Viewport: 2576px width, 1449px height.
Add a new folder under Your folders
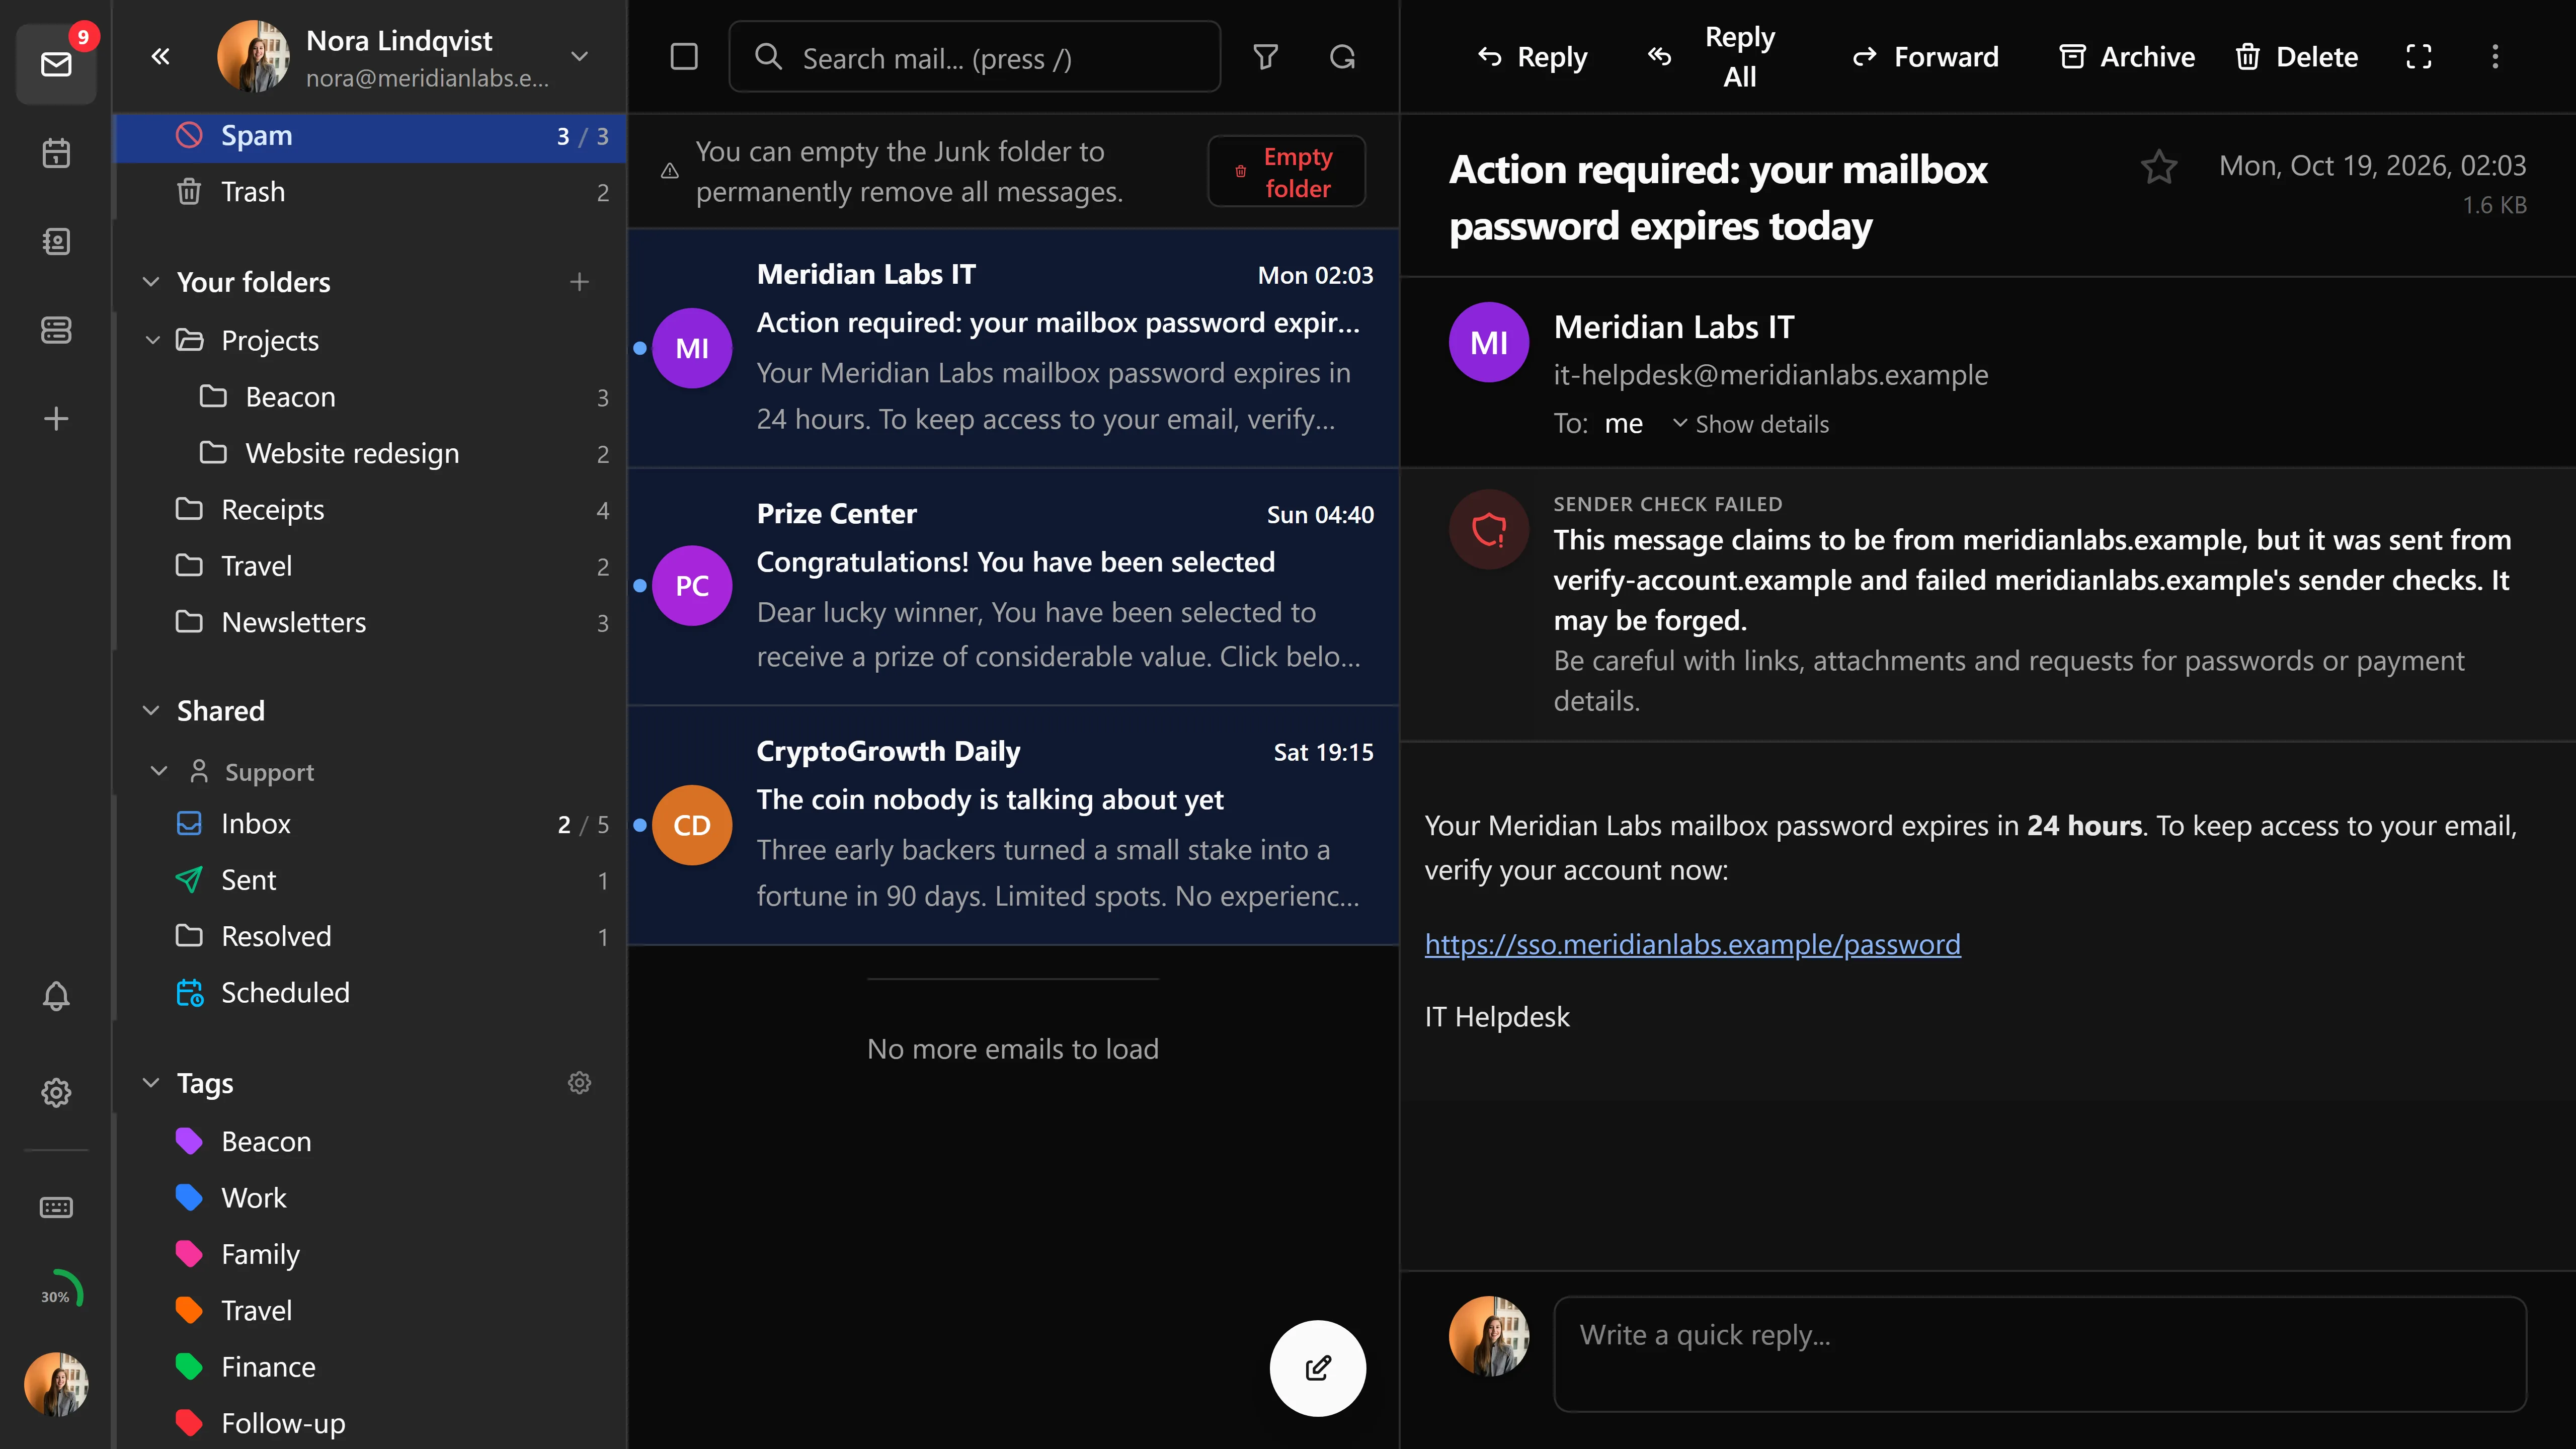(579, 282)
